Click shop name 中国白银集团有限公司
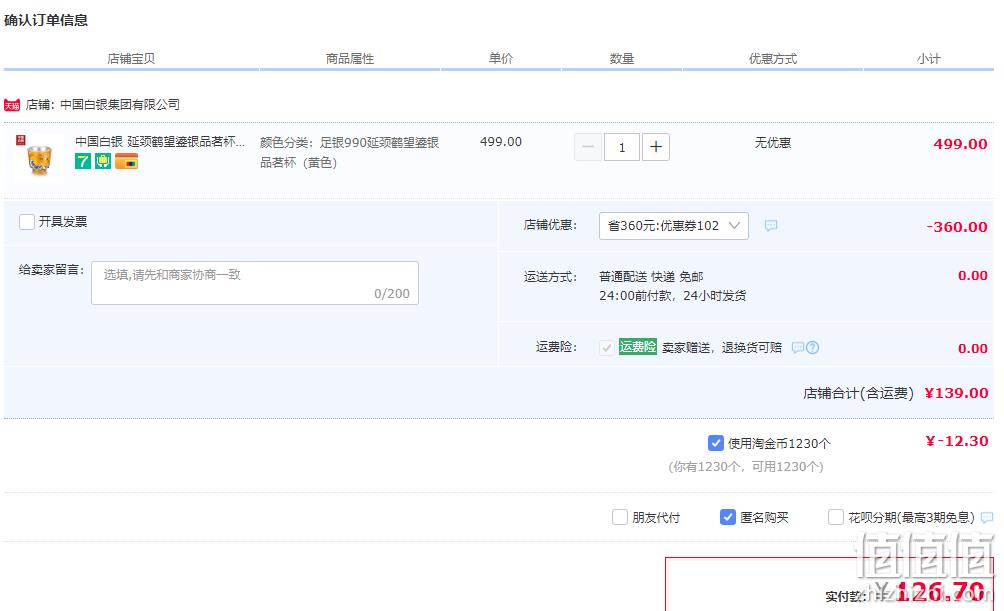This screenshot has width=1004, height=611. coord(120,104)
